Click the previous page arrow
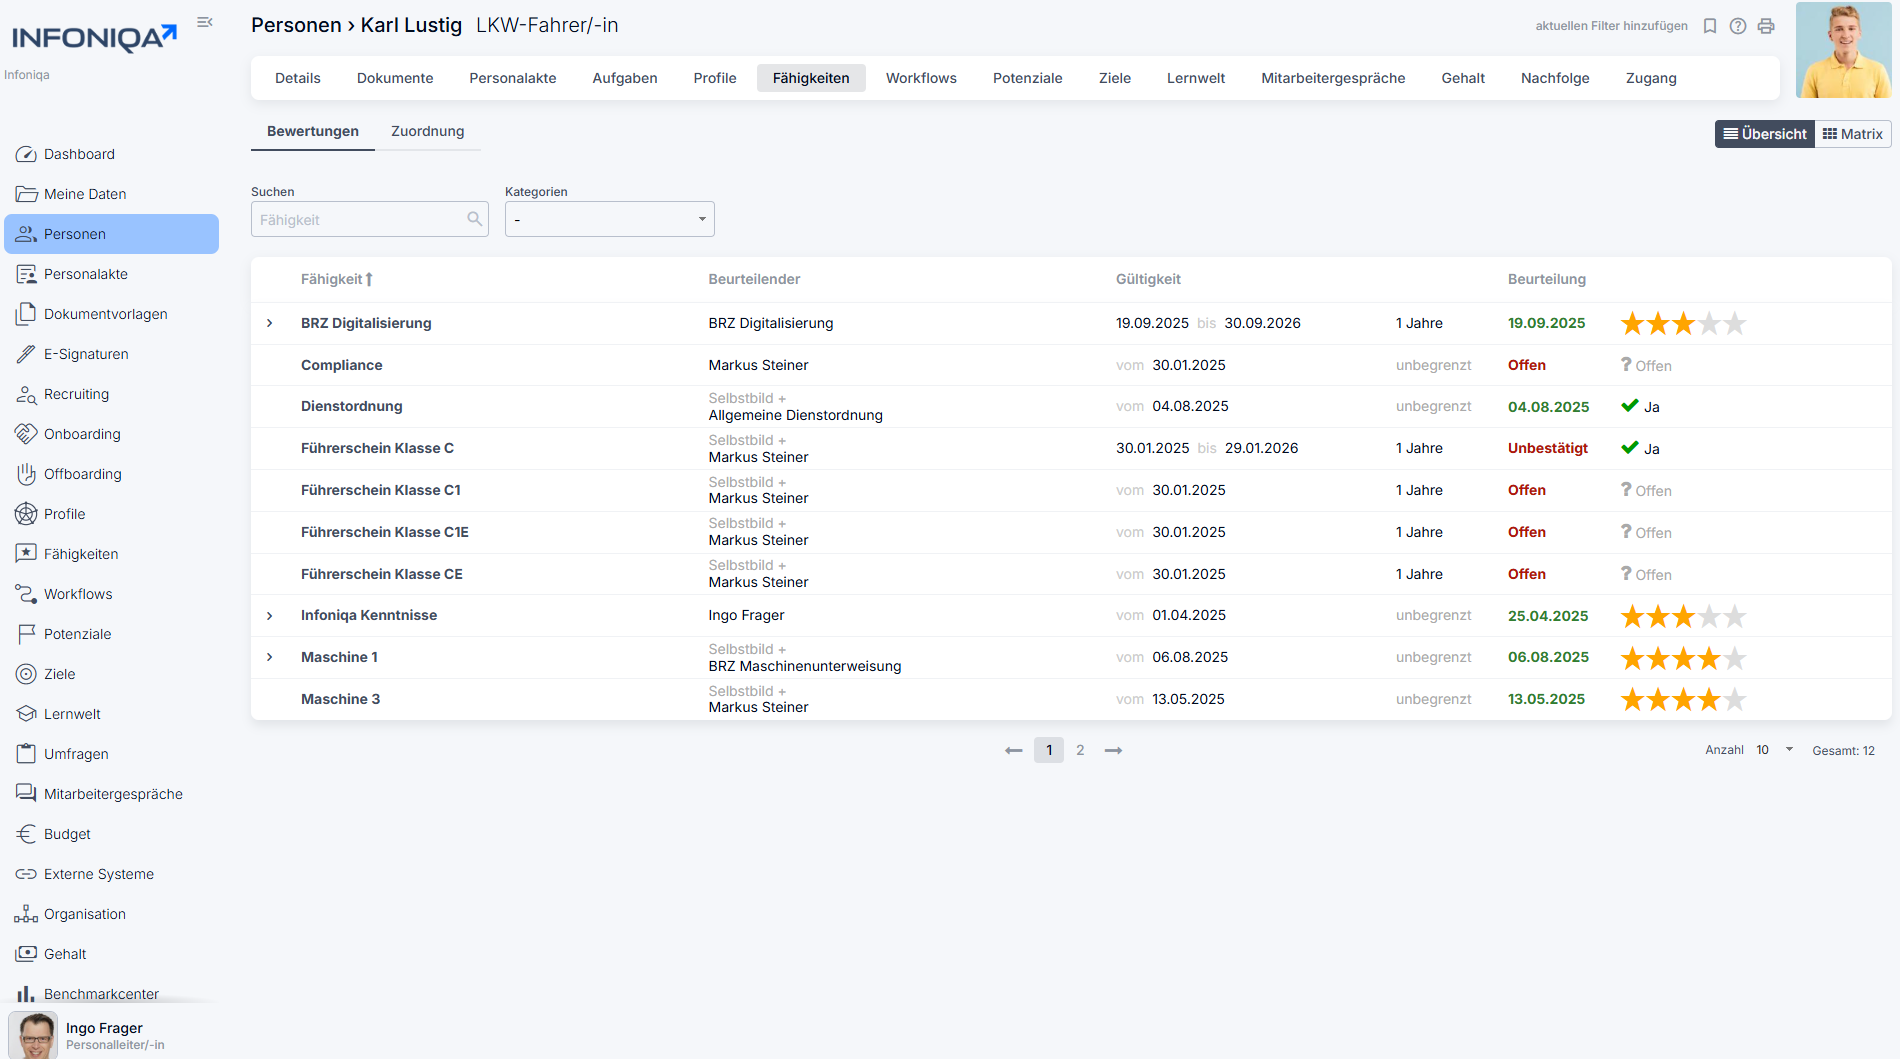Viewport: 1900px width, 1059px height. point(1014,750)
